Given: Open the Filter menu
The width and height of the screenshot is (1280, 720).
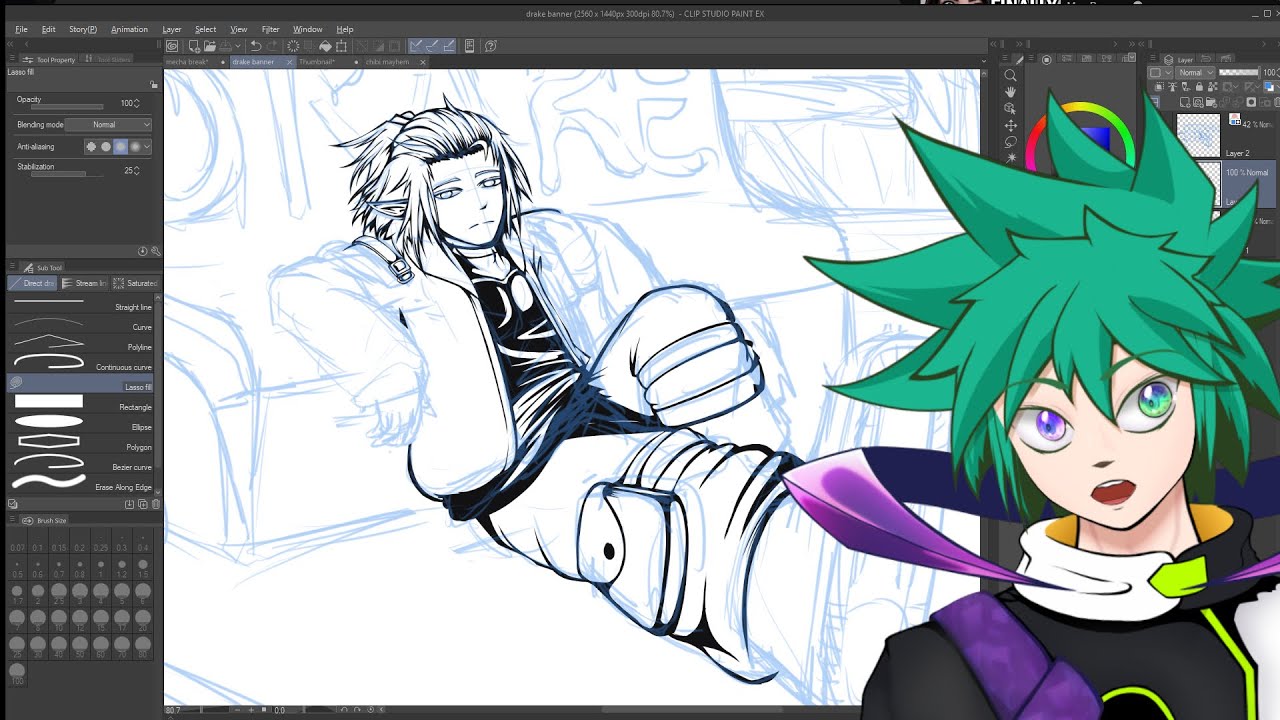Looking at the screenshot, I should tap(270, 29).
